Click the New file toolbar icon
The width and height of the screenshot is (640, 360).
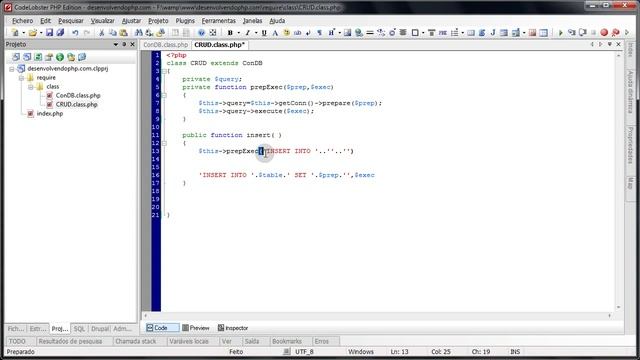point(15,33)
